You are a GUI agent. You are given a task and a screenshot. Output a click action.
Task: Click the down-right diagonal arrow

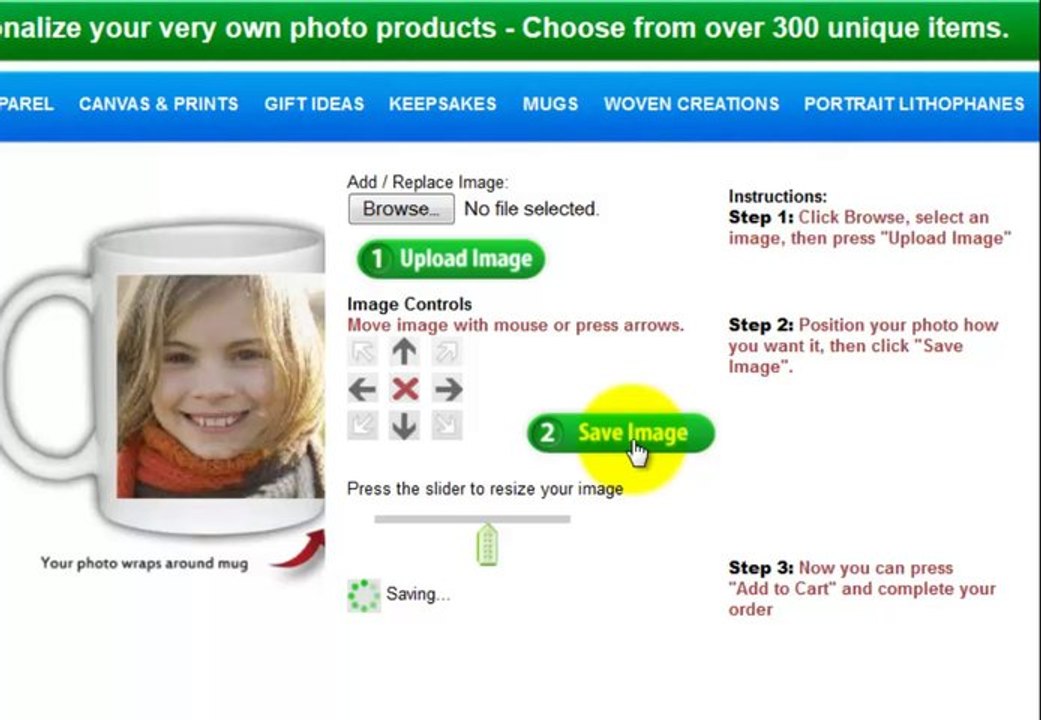[447, 426]
